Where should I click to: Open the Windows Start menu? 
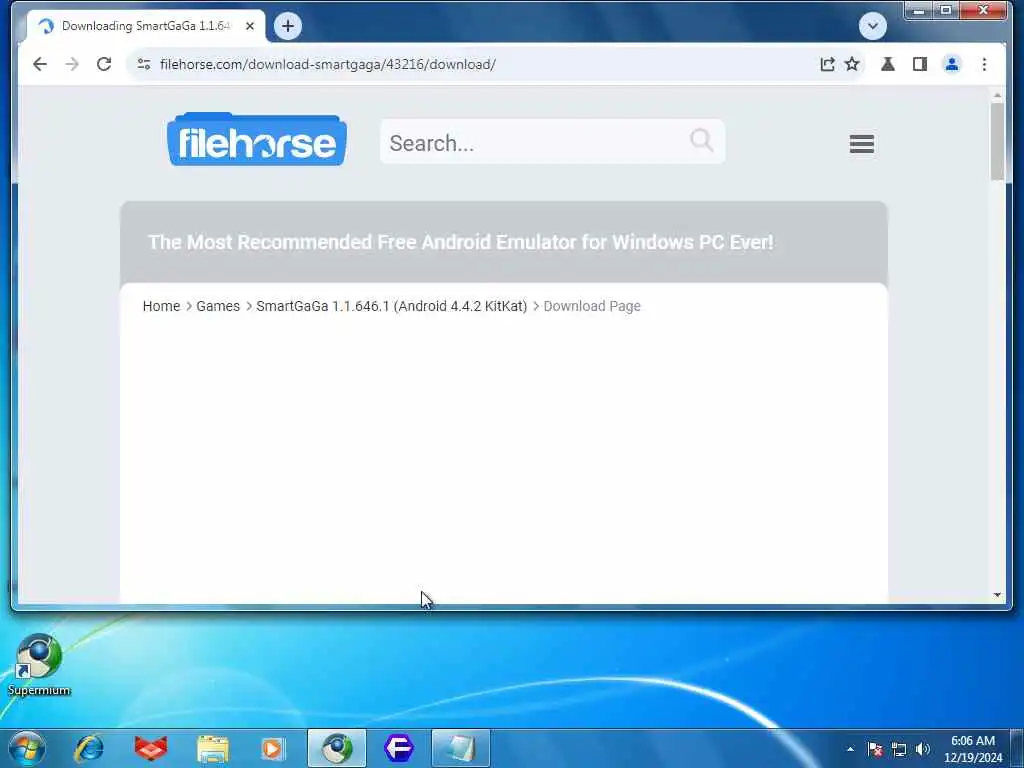tap(27, 748)
